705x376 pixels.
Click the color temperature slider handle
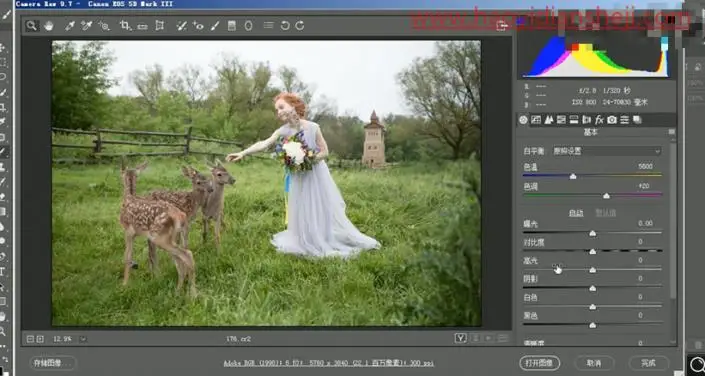[x=573, y=176]
